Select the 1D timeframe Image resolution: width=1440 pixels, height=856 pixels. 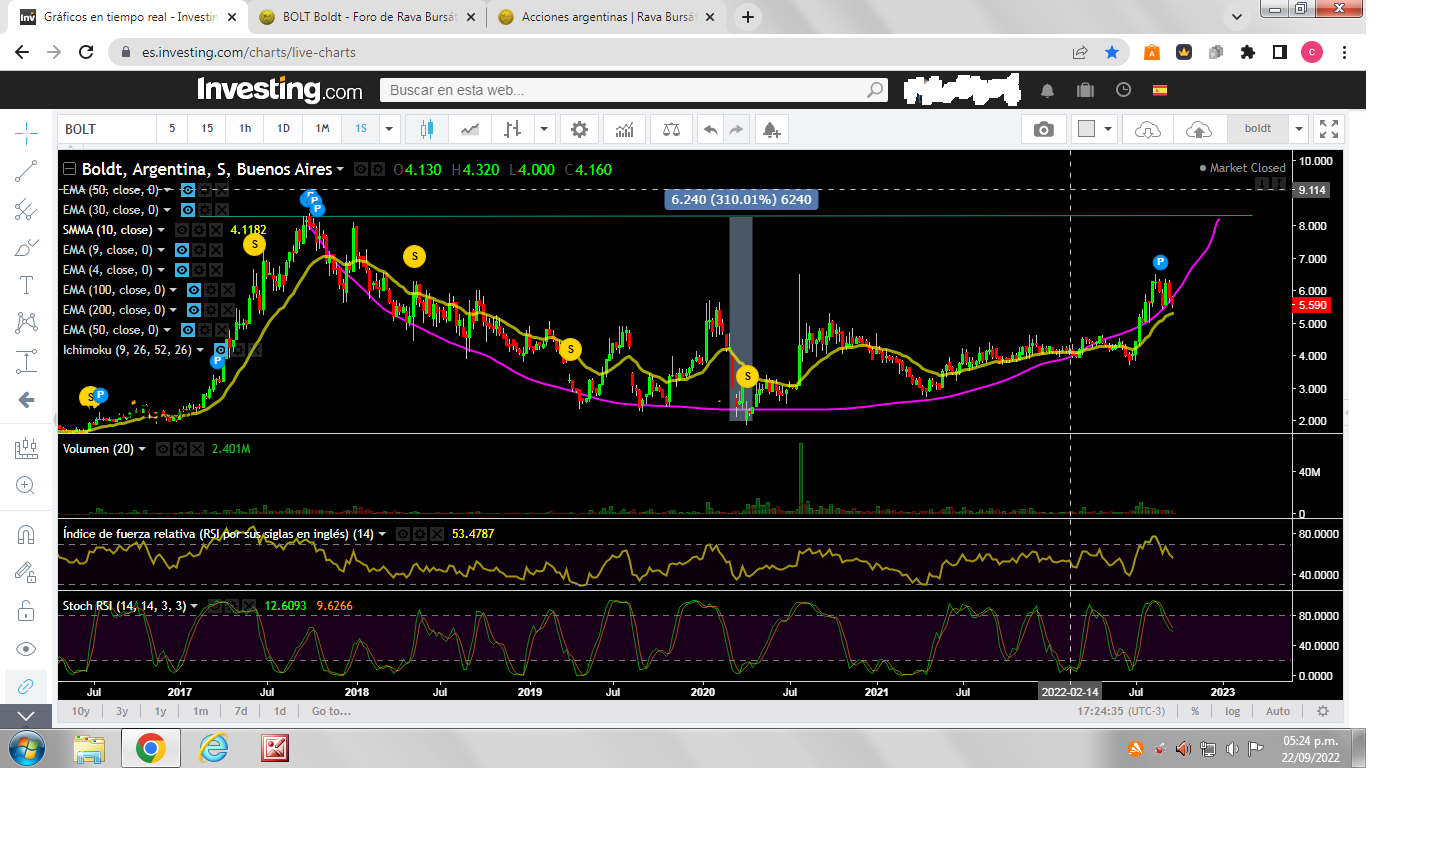pyautogui.click(x=283, y=129)
